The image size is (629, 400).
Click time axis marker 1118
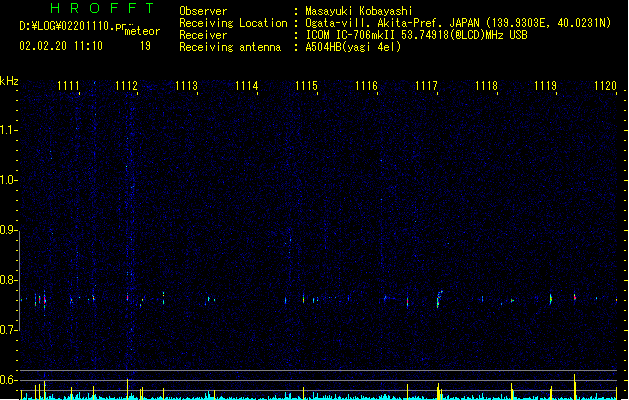click(x=486, y=86)
